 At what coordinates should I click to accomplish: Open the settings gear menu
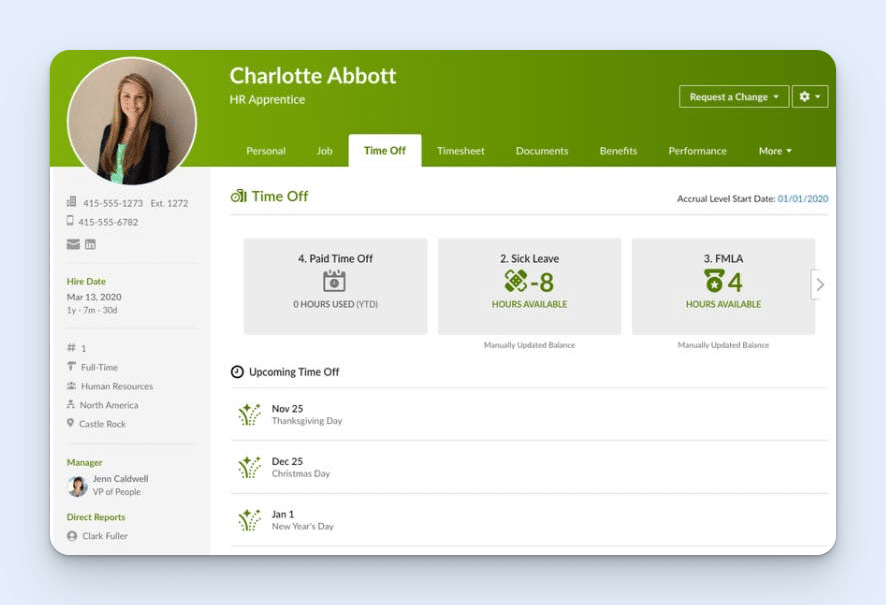[x=809, y=96]
